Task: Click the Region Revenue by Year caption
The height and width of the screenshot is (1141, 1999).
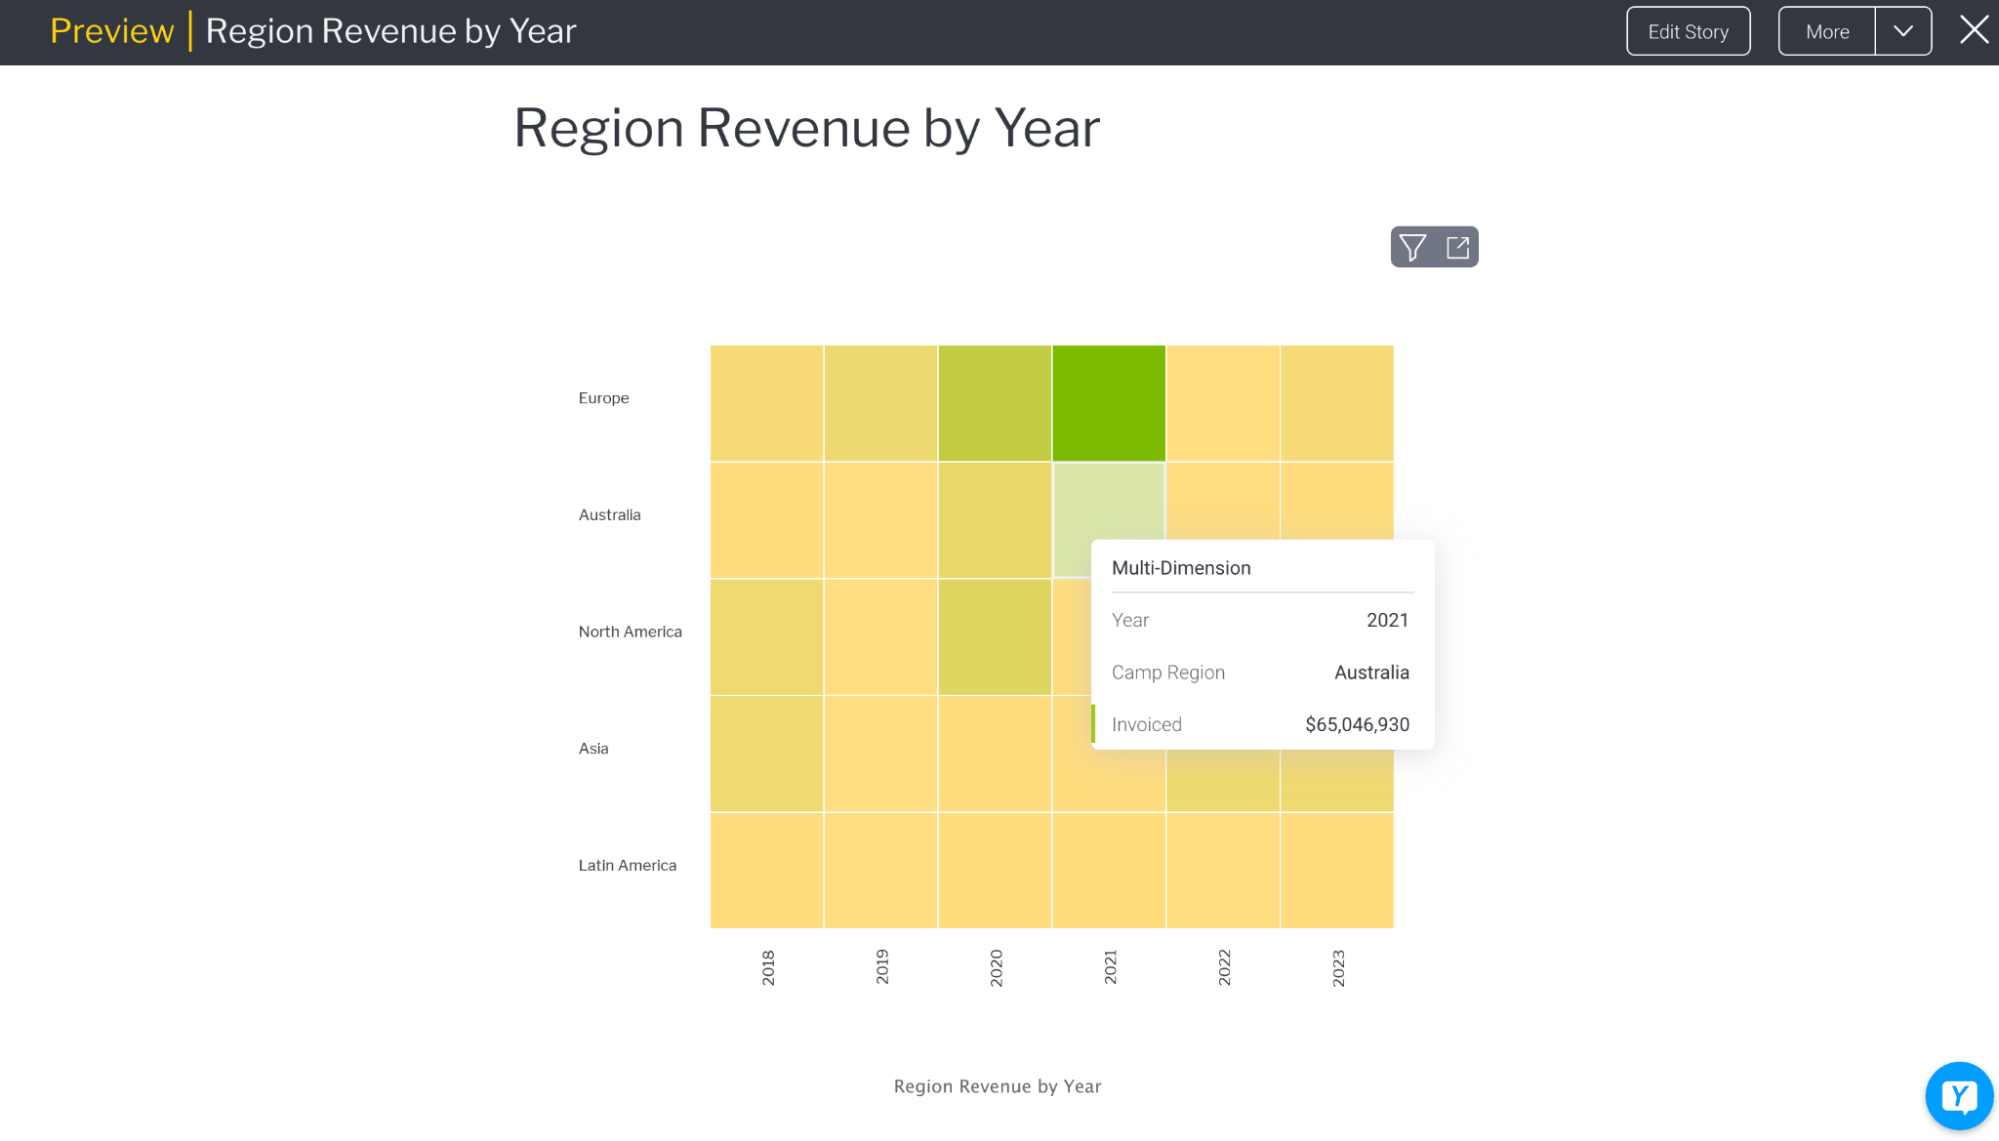Action: coord(997,1086)
